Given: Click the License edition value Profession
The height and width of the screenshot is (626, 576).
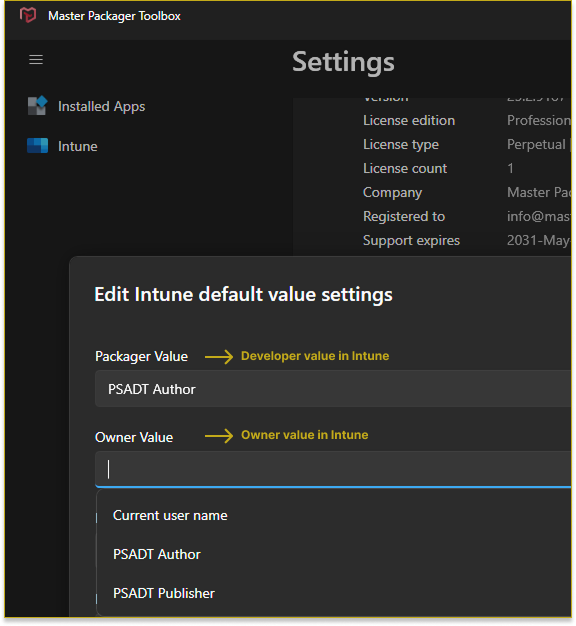Looking at the screenshot, I should [538, 121].
